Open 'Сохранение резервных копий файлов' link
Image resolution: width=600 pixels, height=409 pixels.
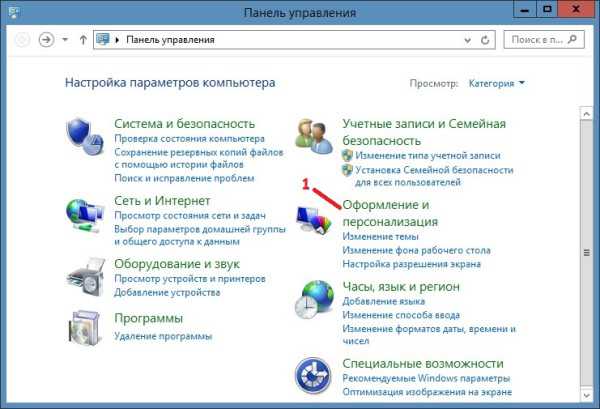[x=199, y=158]
